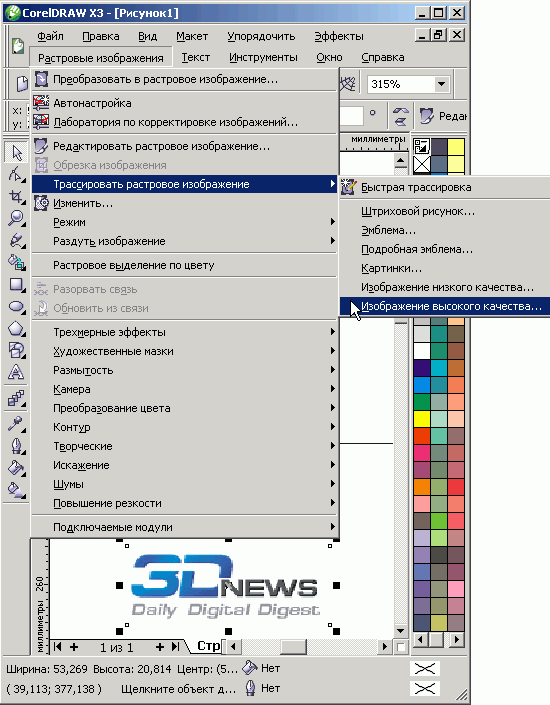Select the Eyedropper tool
Screen dimensions: 550x705
(x=16, y=424)
